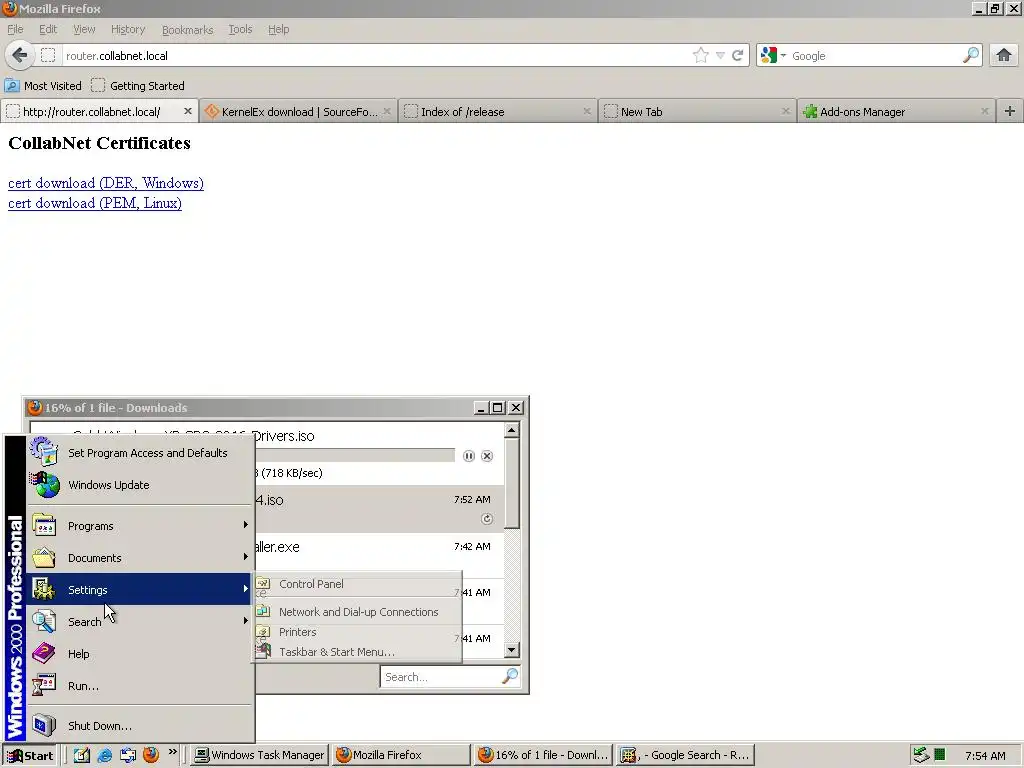
Task: Open the View menu
Action: [x=84, y=29]
